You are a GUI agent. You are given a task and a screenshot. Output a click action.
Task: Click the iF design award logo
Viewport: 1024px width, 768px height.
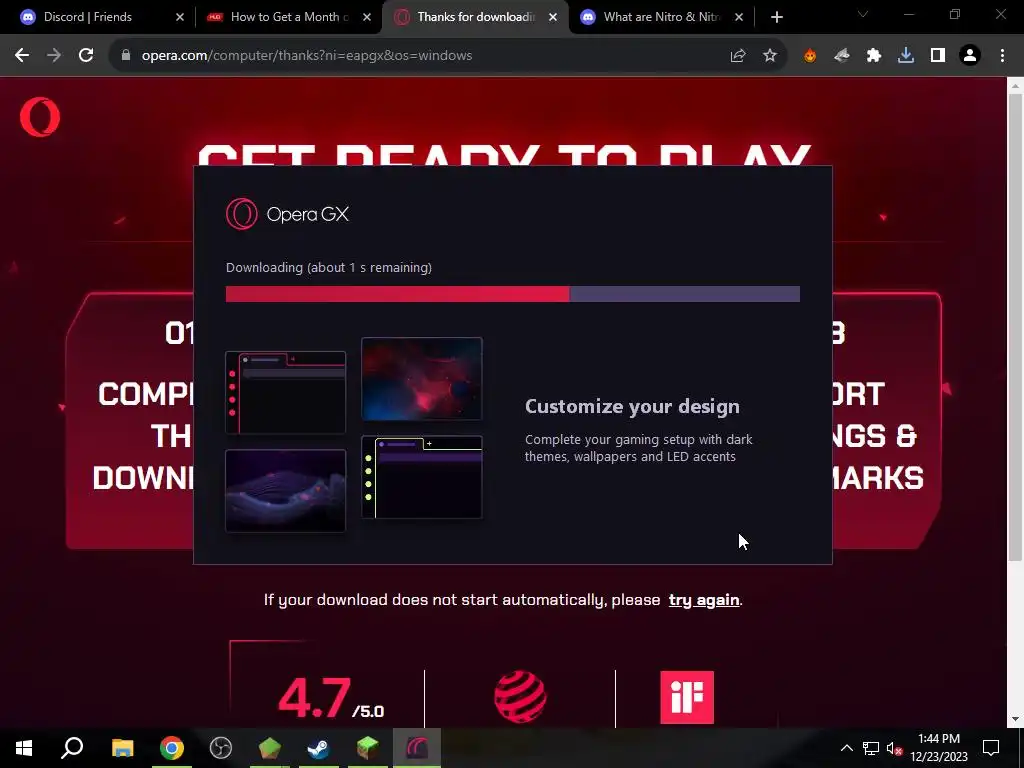[687, 697]
